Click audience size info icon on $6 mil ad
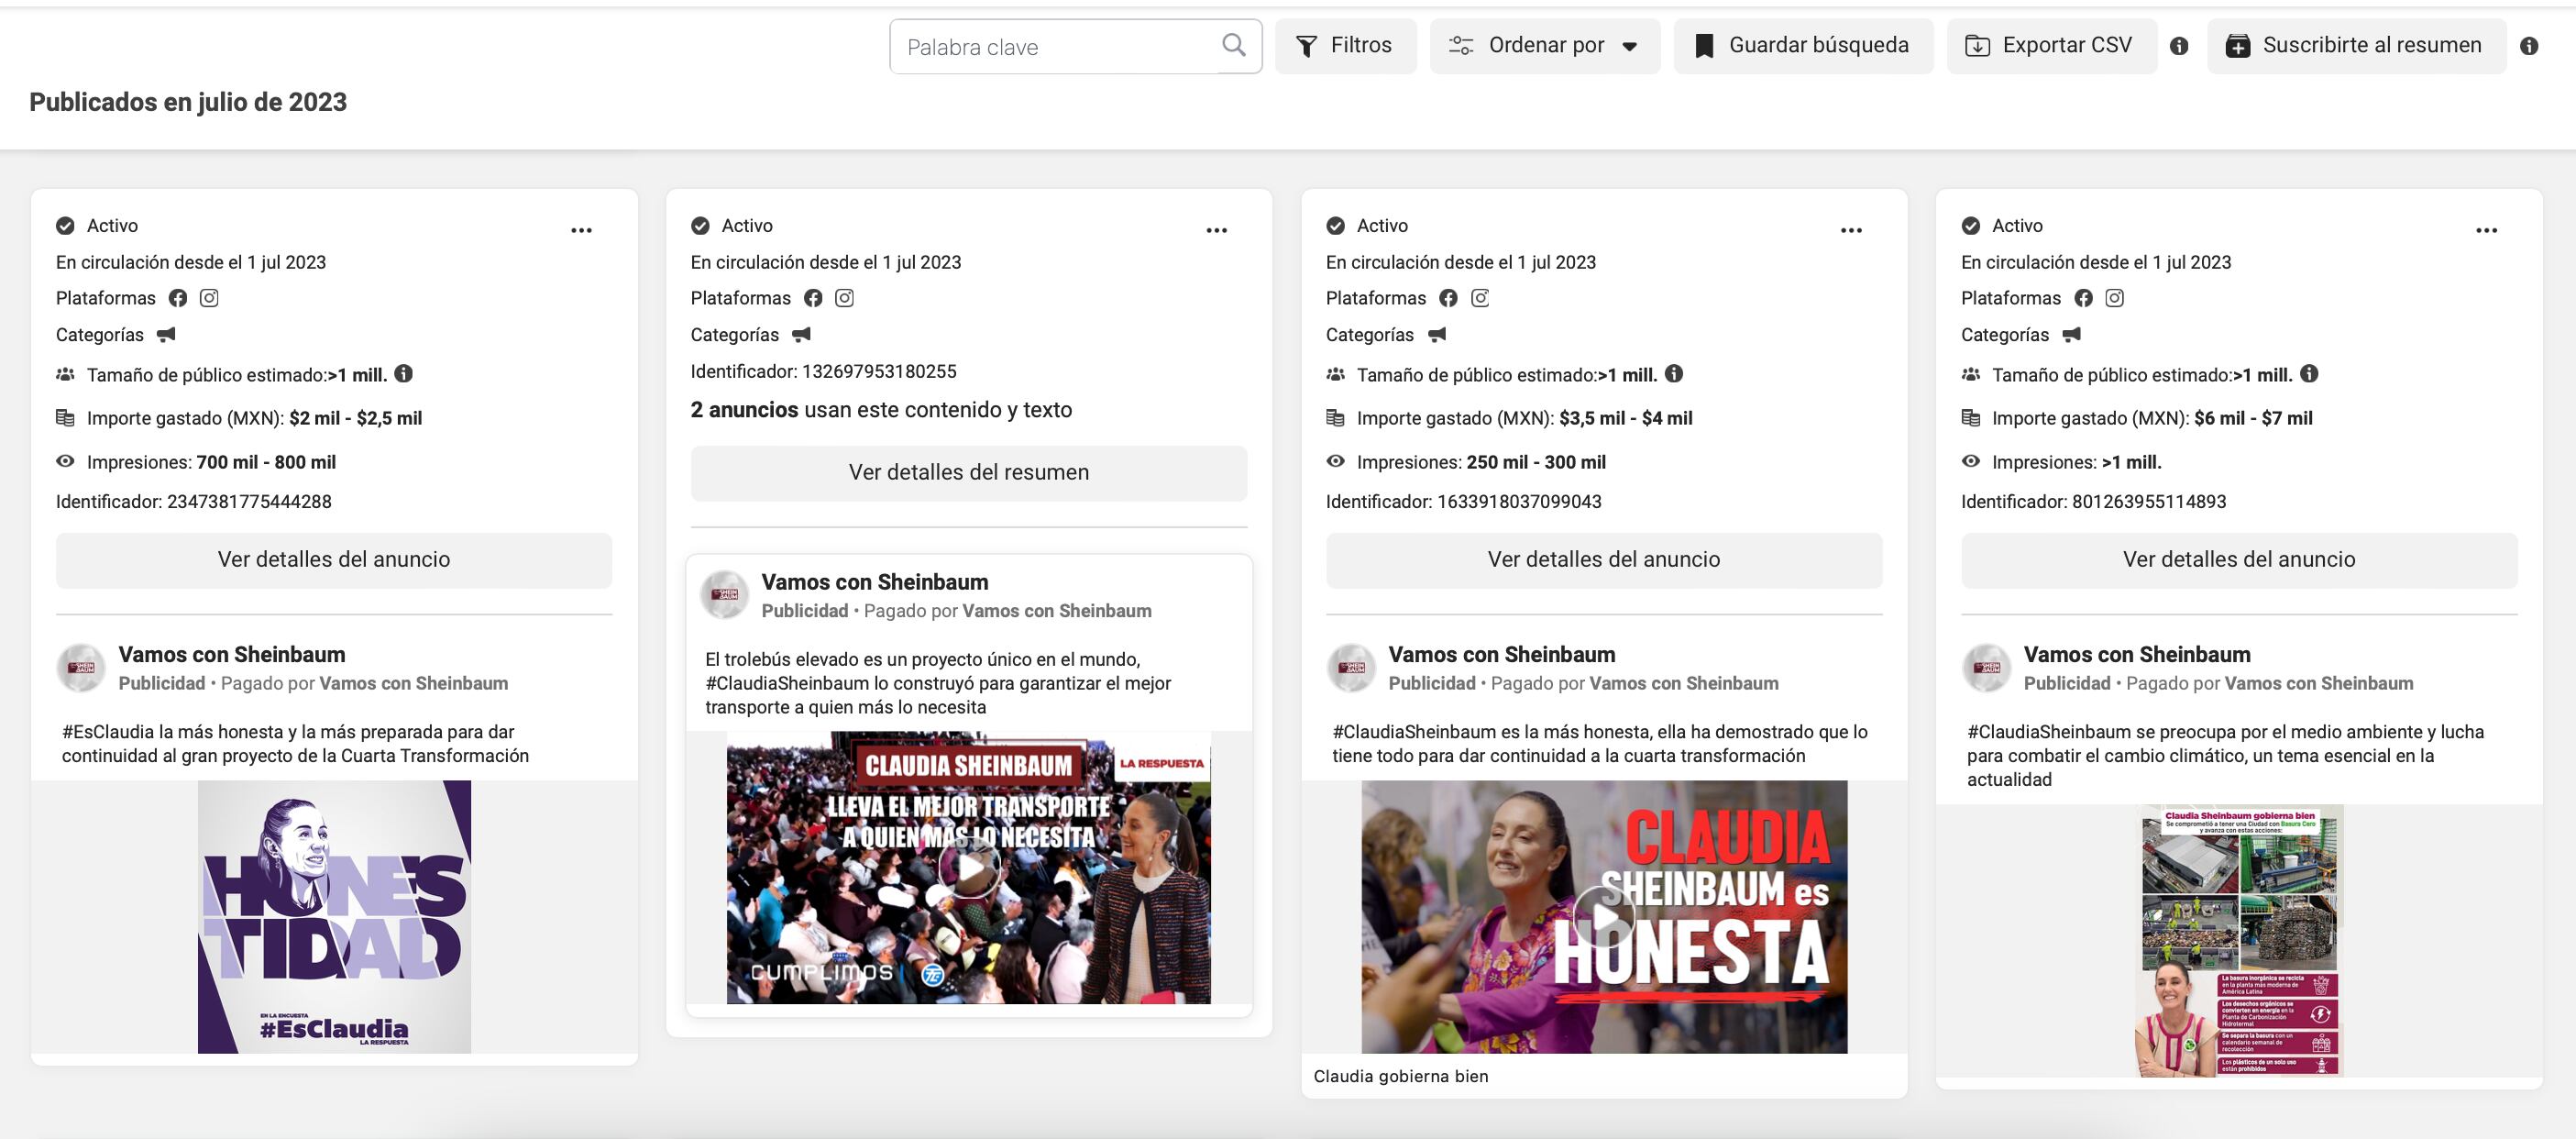Viewport: 2576px width, 1139px height. 2309,374
